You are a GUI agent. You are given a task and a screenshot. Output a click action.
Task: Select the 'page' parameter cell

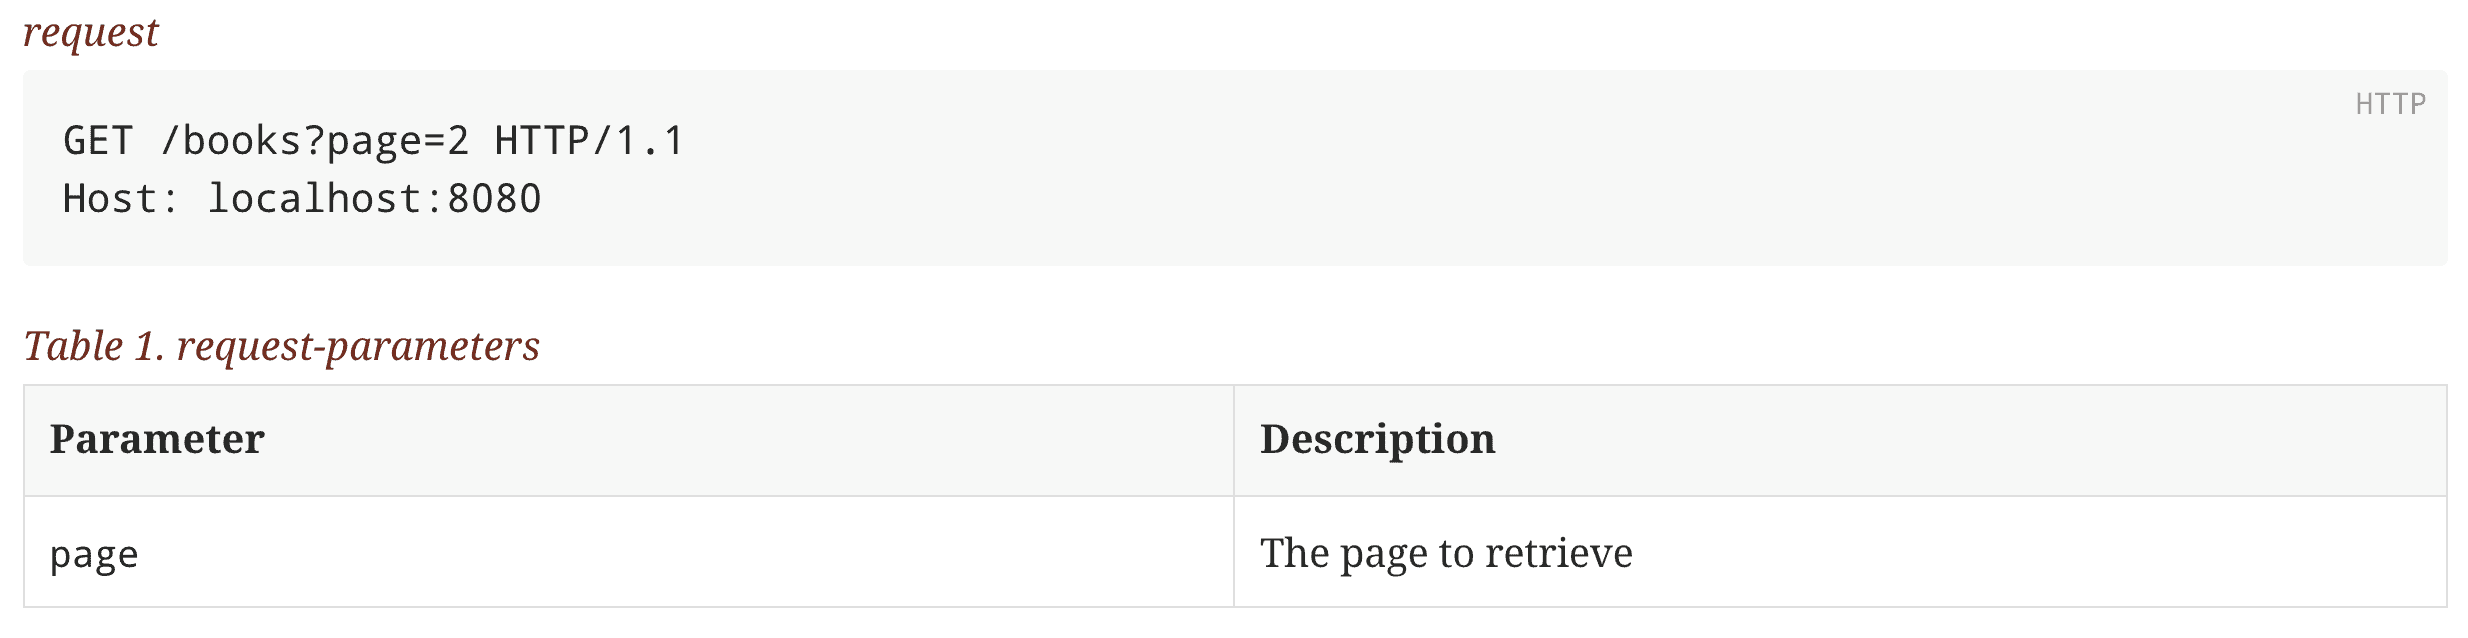629,552
